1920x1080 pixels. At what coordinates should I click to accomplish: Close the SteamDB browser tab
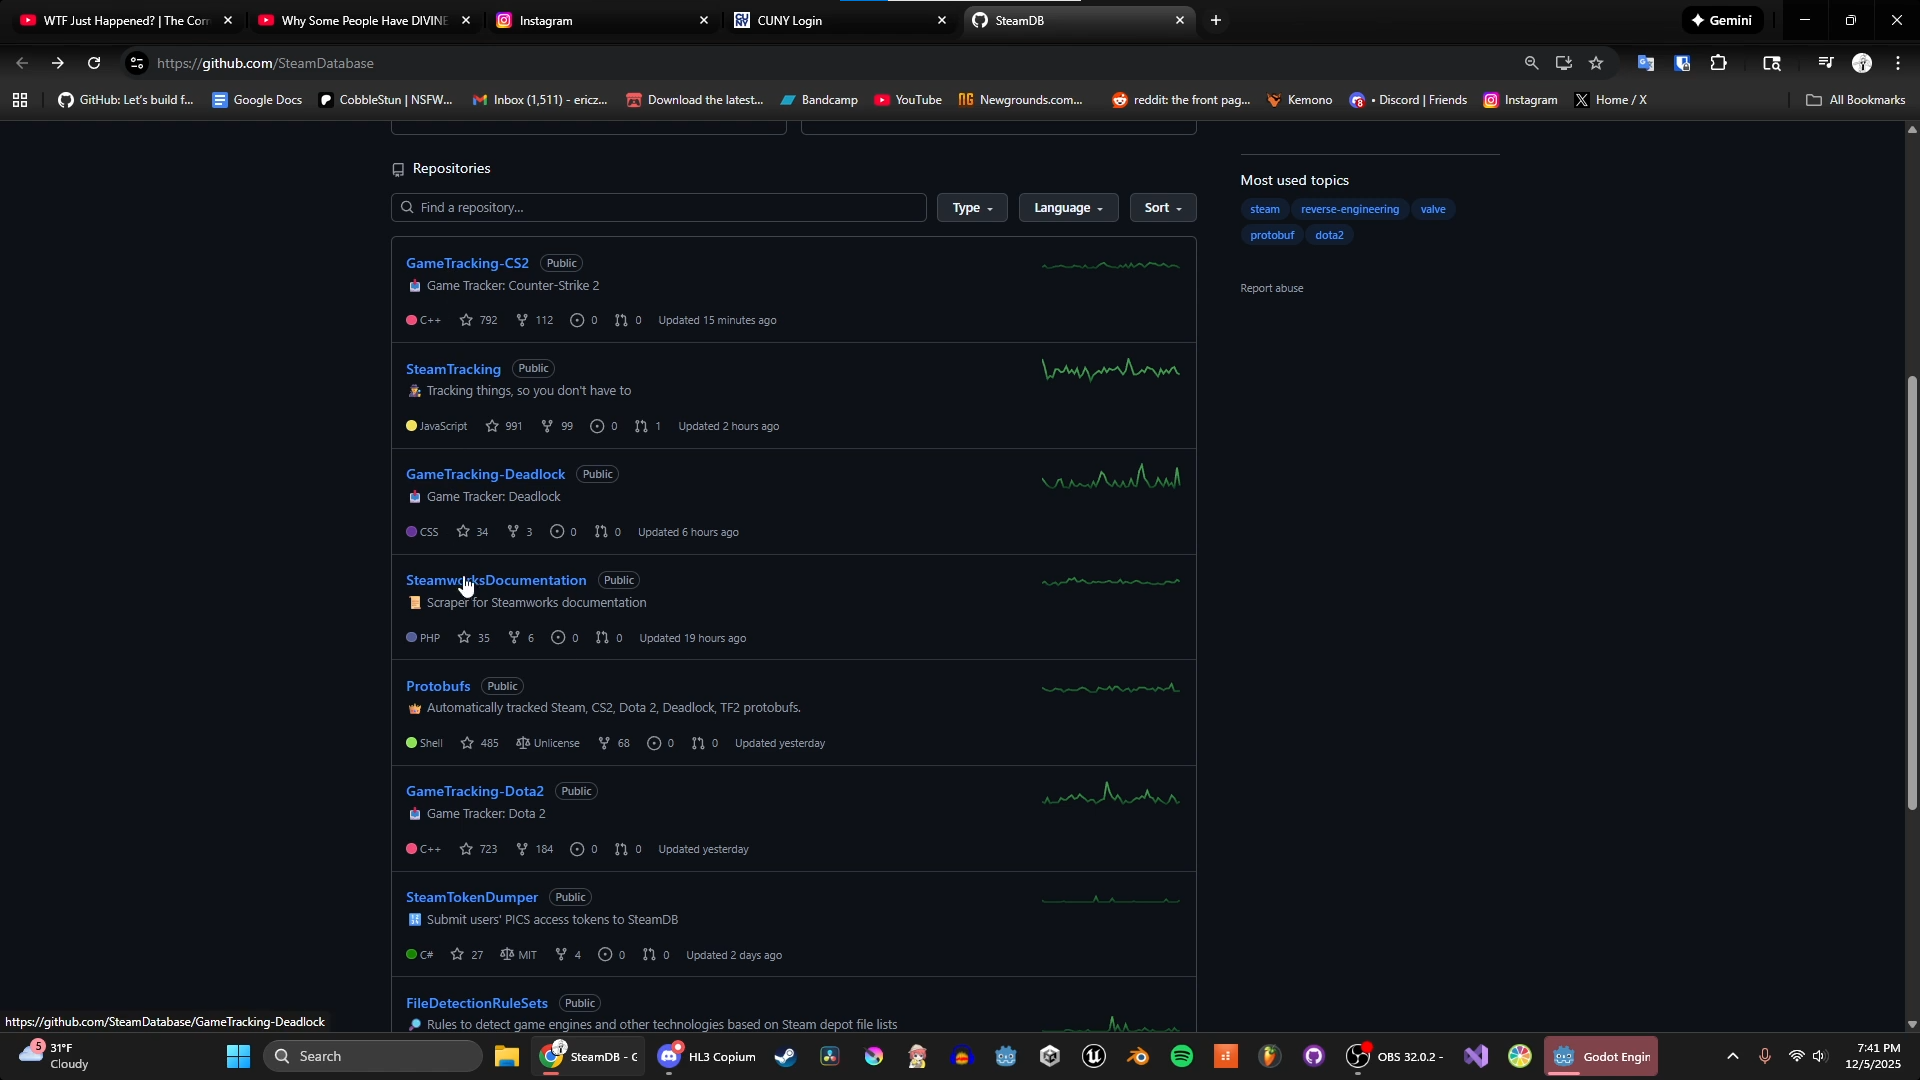point(1180,20)
